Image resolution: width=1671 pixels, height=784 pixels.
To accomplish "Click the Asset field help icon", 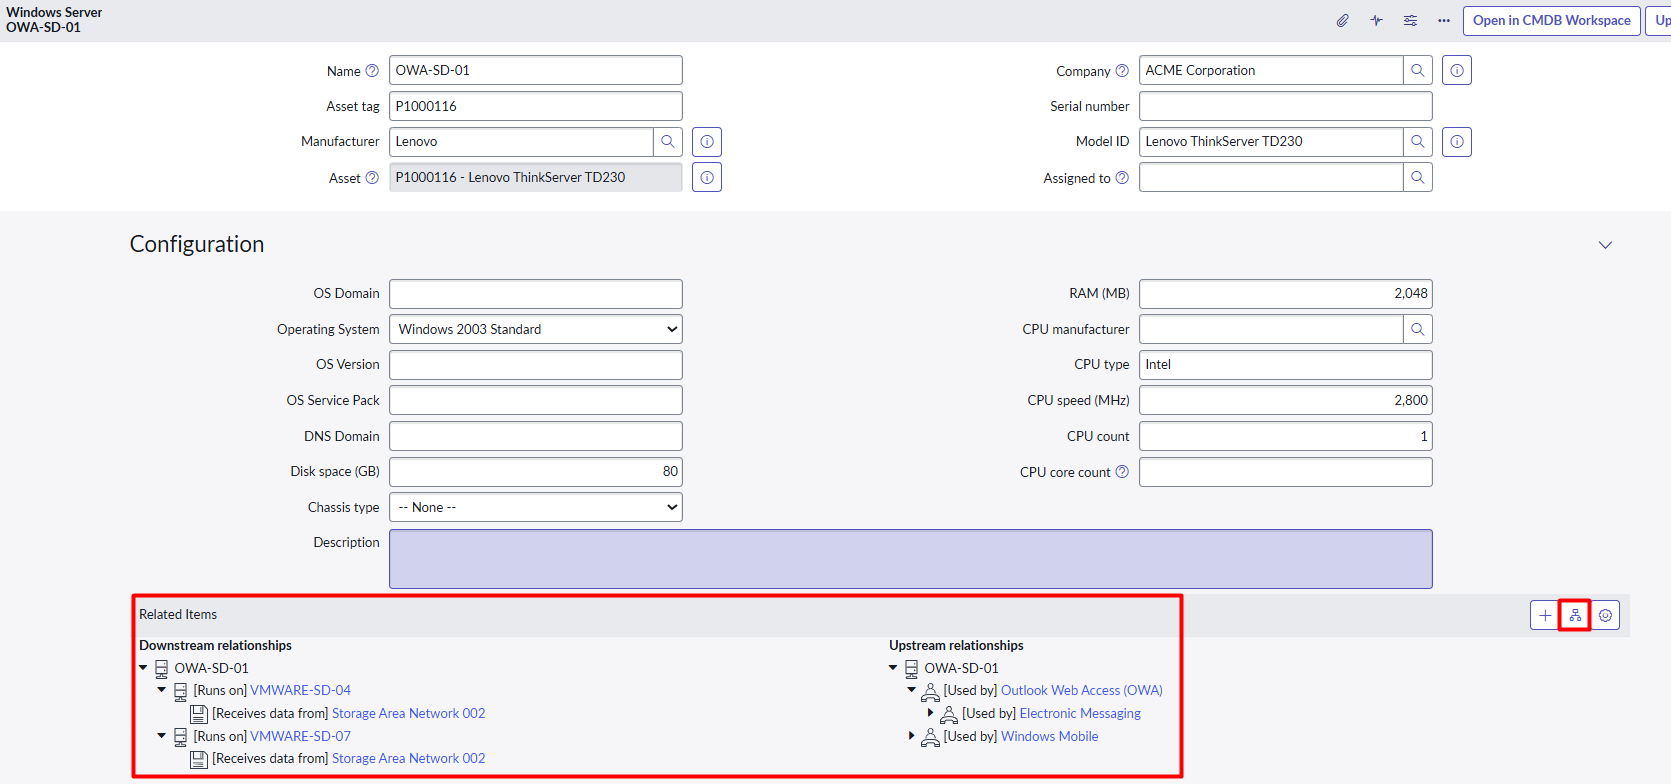I will [372, 178].
